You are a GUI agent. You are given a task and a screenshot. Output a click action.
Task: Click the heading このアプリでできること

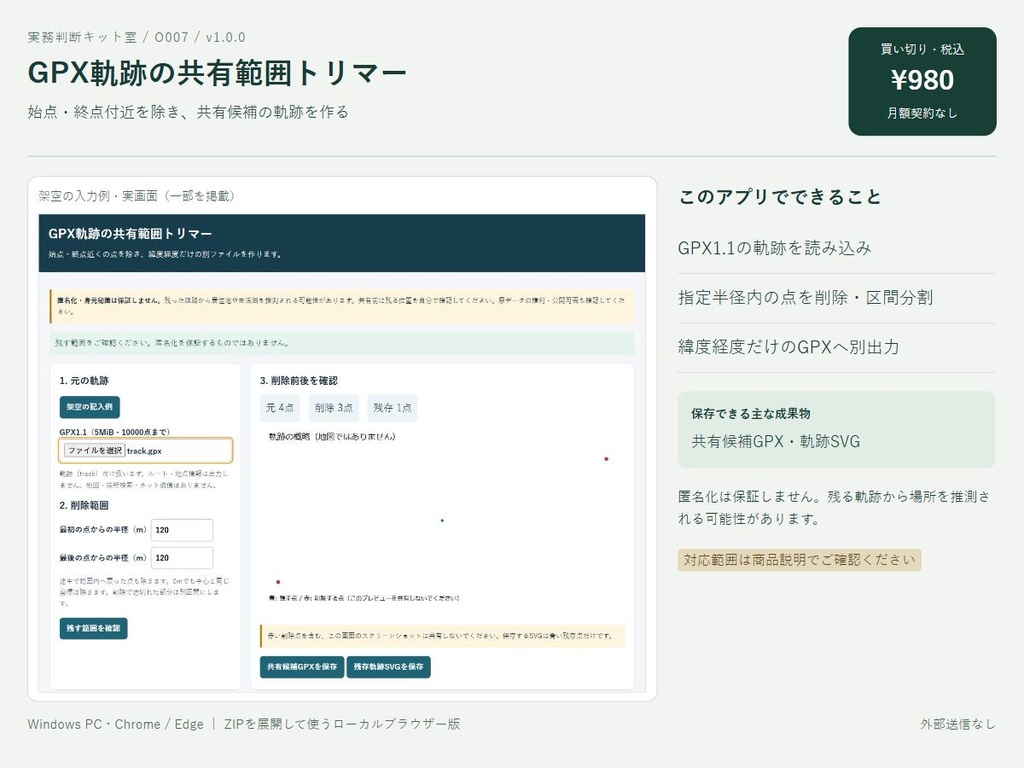tap(780, 197)
